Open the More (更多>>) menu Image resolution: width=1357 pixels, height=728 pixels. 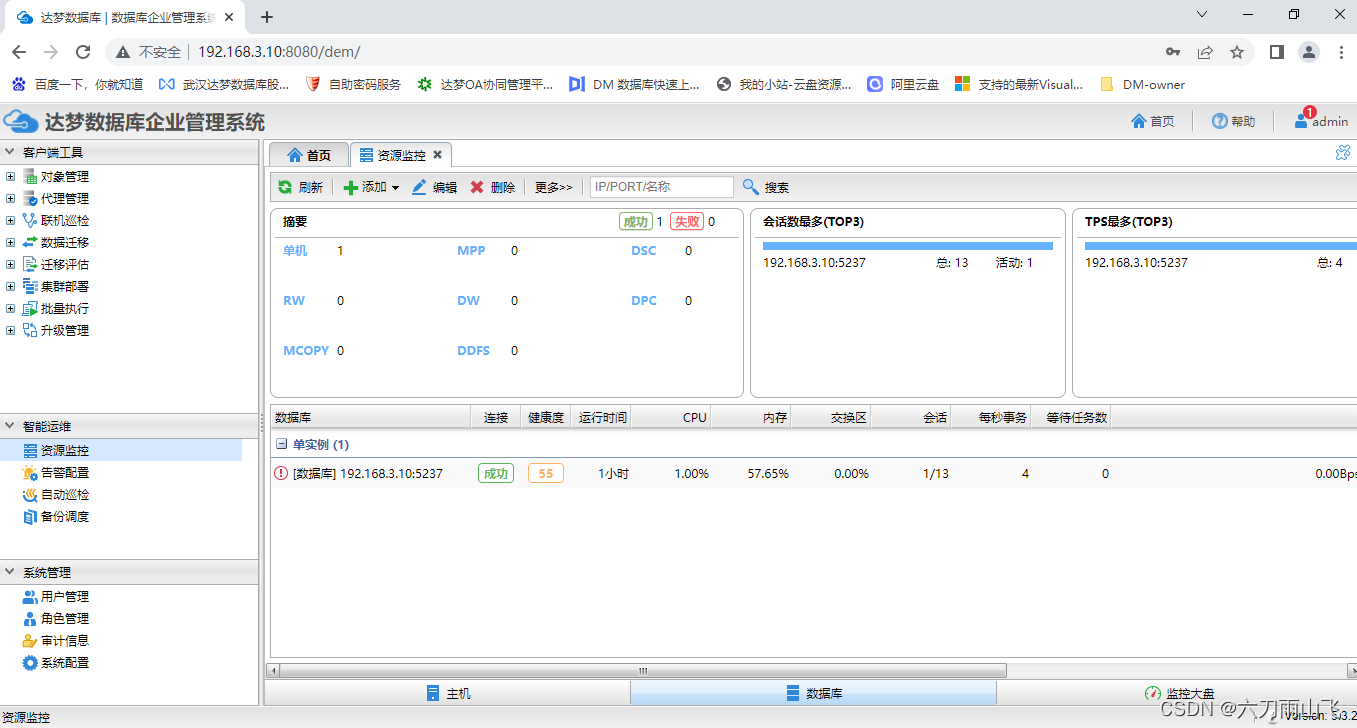pos(553,187)
